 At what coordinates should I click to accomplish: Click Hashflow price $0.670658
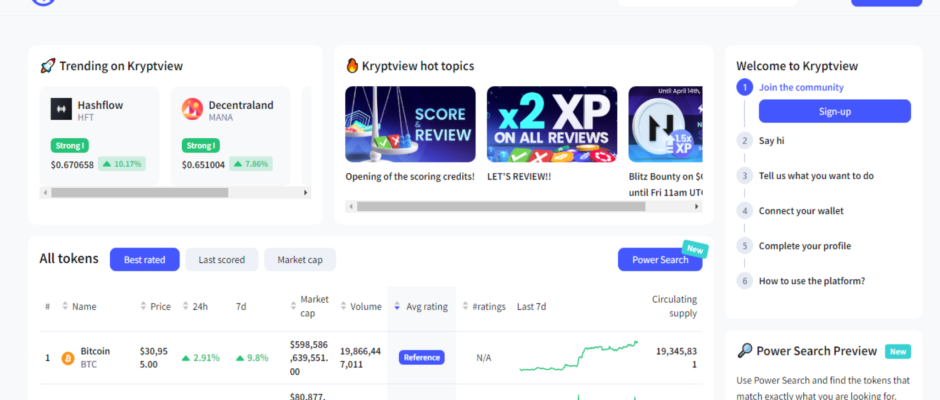(x=73, y=164)
